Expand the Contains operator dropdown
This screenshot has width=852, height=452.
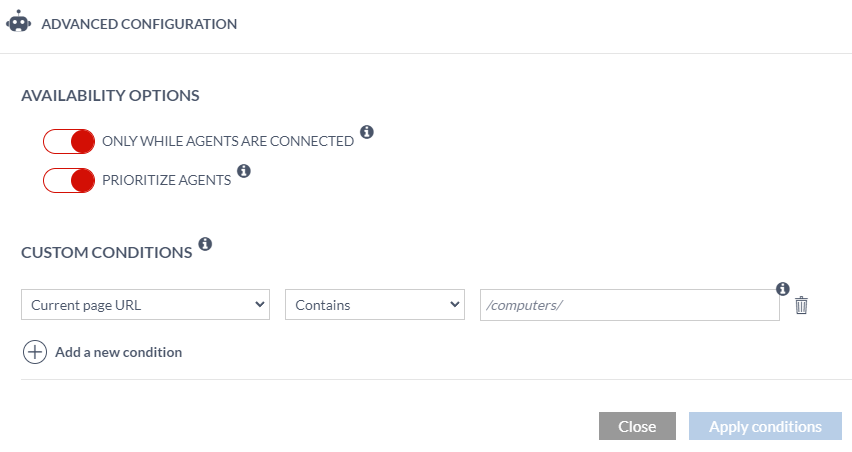(x=375, y=305)
